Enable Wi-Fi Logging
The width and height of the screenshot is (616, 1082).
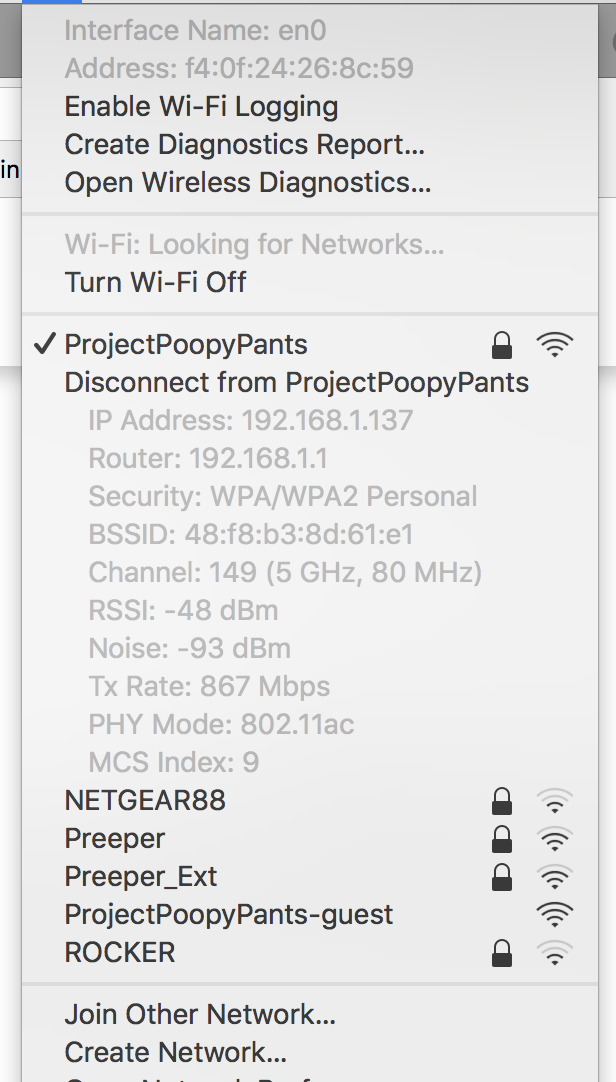(201, 106)
